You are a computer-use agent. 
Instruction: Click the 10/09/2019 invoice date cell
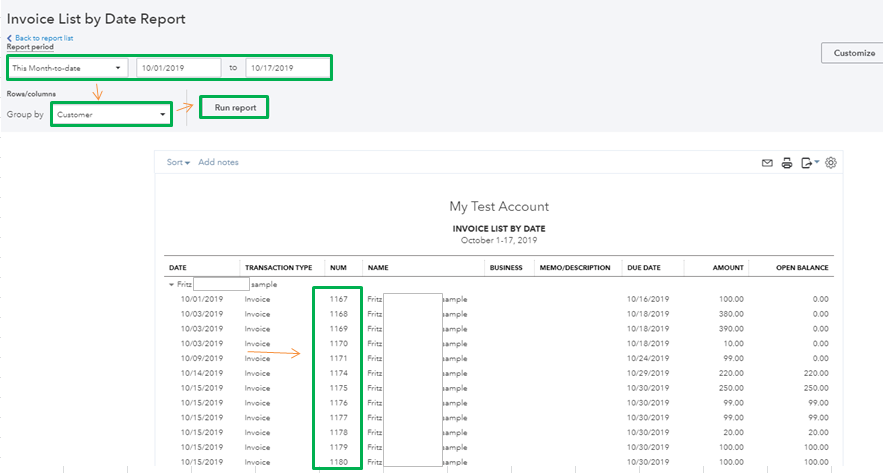pyautogui.click(x=202, y=359)
